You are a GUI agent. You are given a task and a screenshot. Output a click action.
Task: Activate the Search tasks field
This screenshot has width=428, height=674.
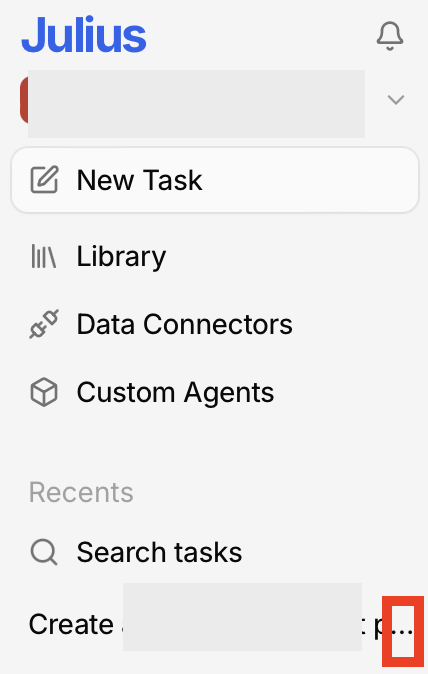pos(215,552)
